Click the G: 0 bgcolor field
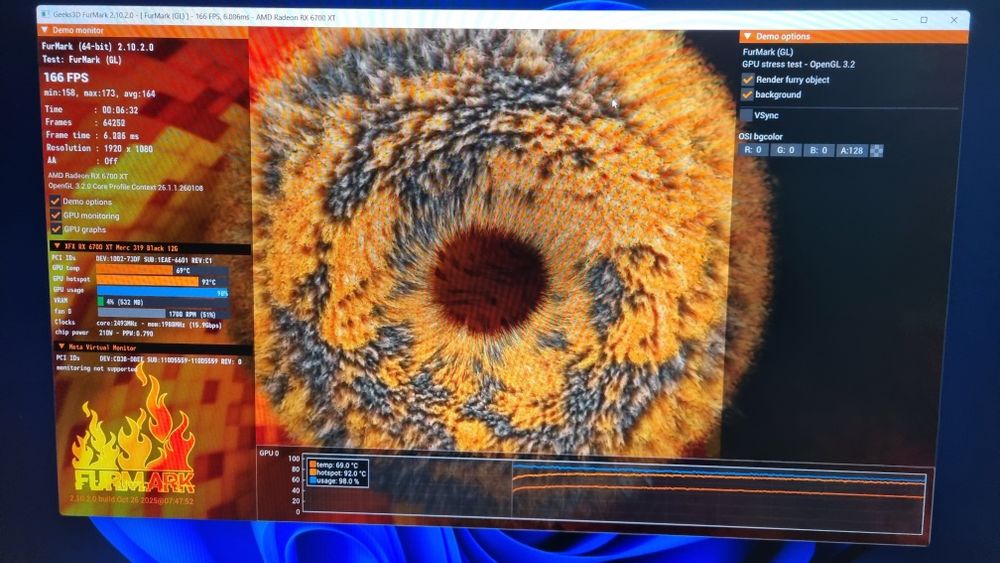Image resolution: width=1000 pixels, height=563 pixels. pos(786,150)
